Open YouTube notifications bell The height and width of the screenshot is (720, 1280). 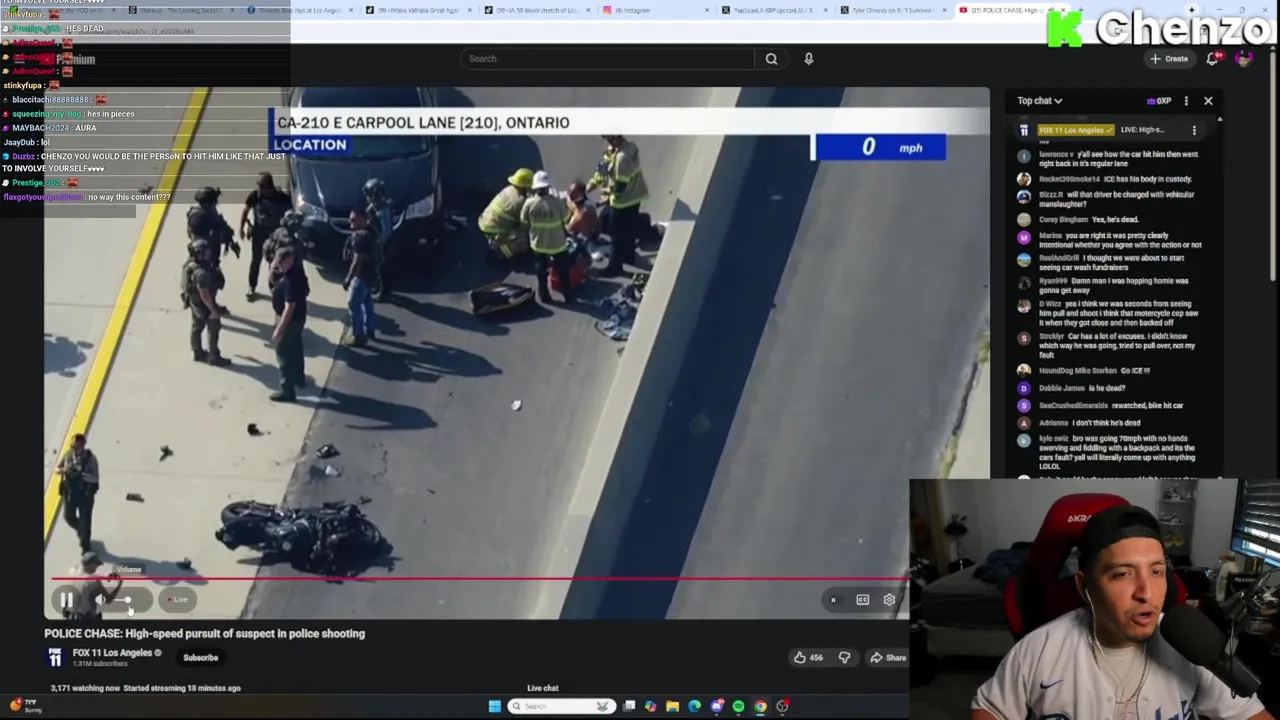tap(1212, 59)
